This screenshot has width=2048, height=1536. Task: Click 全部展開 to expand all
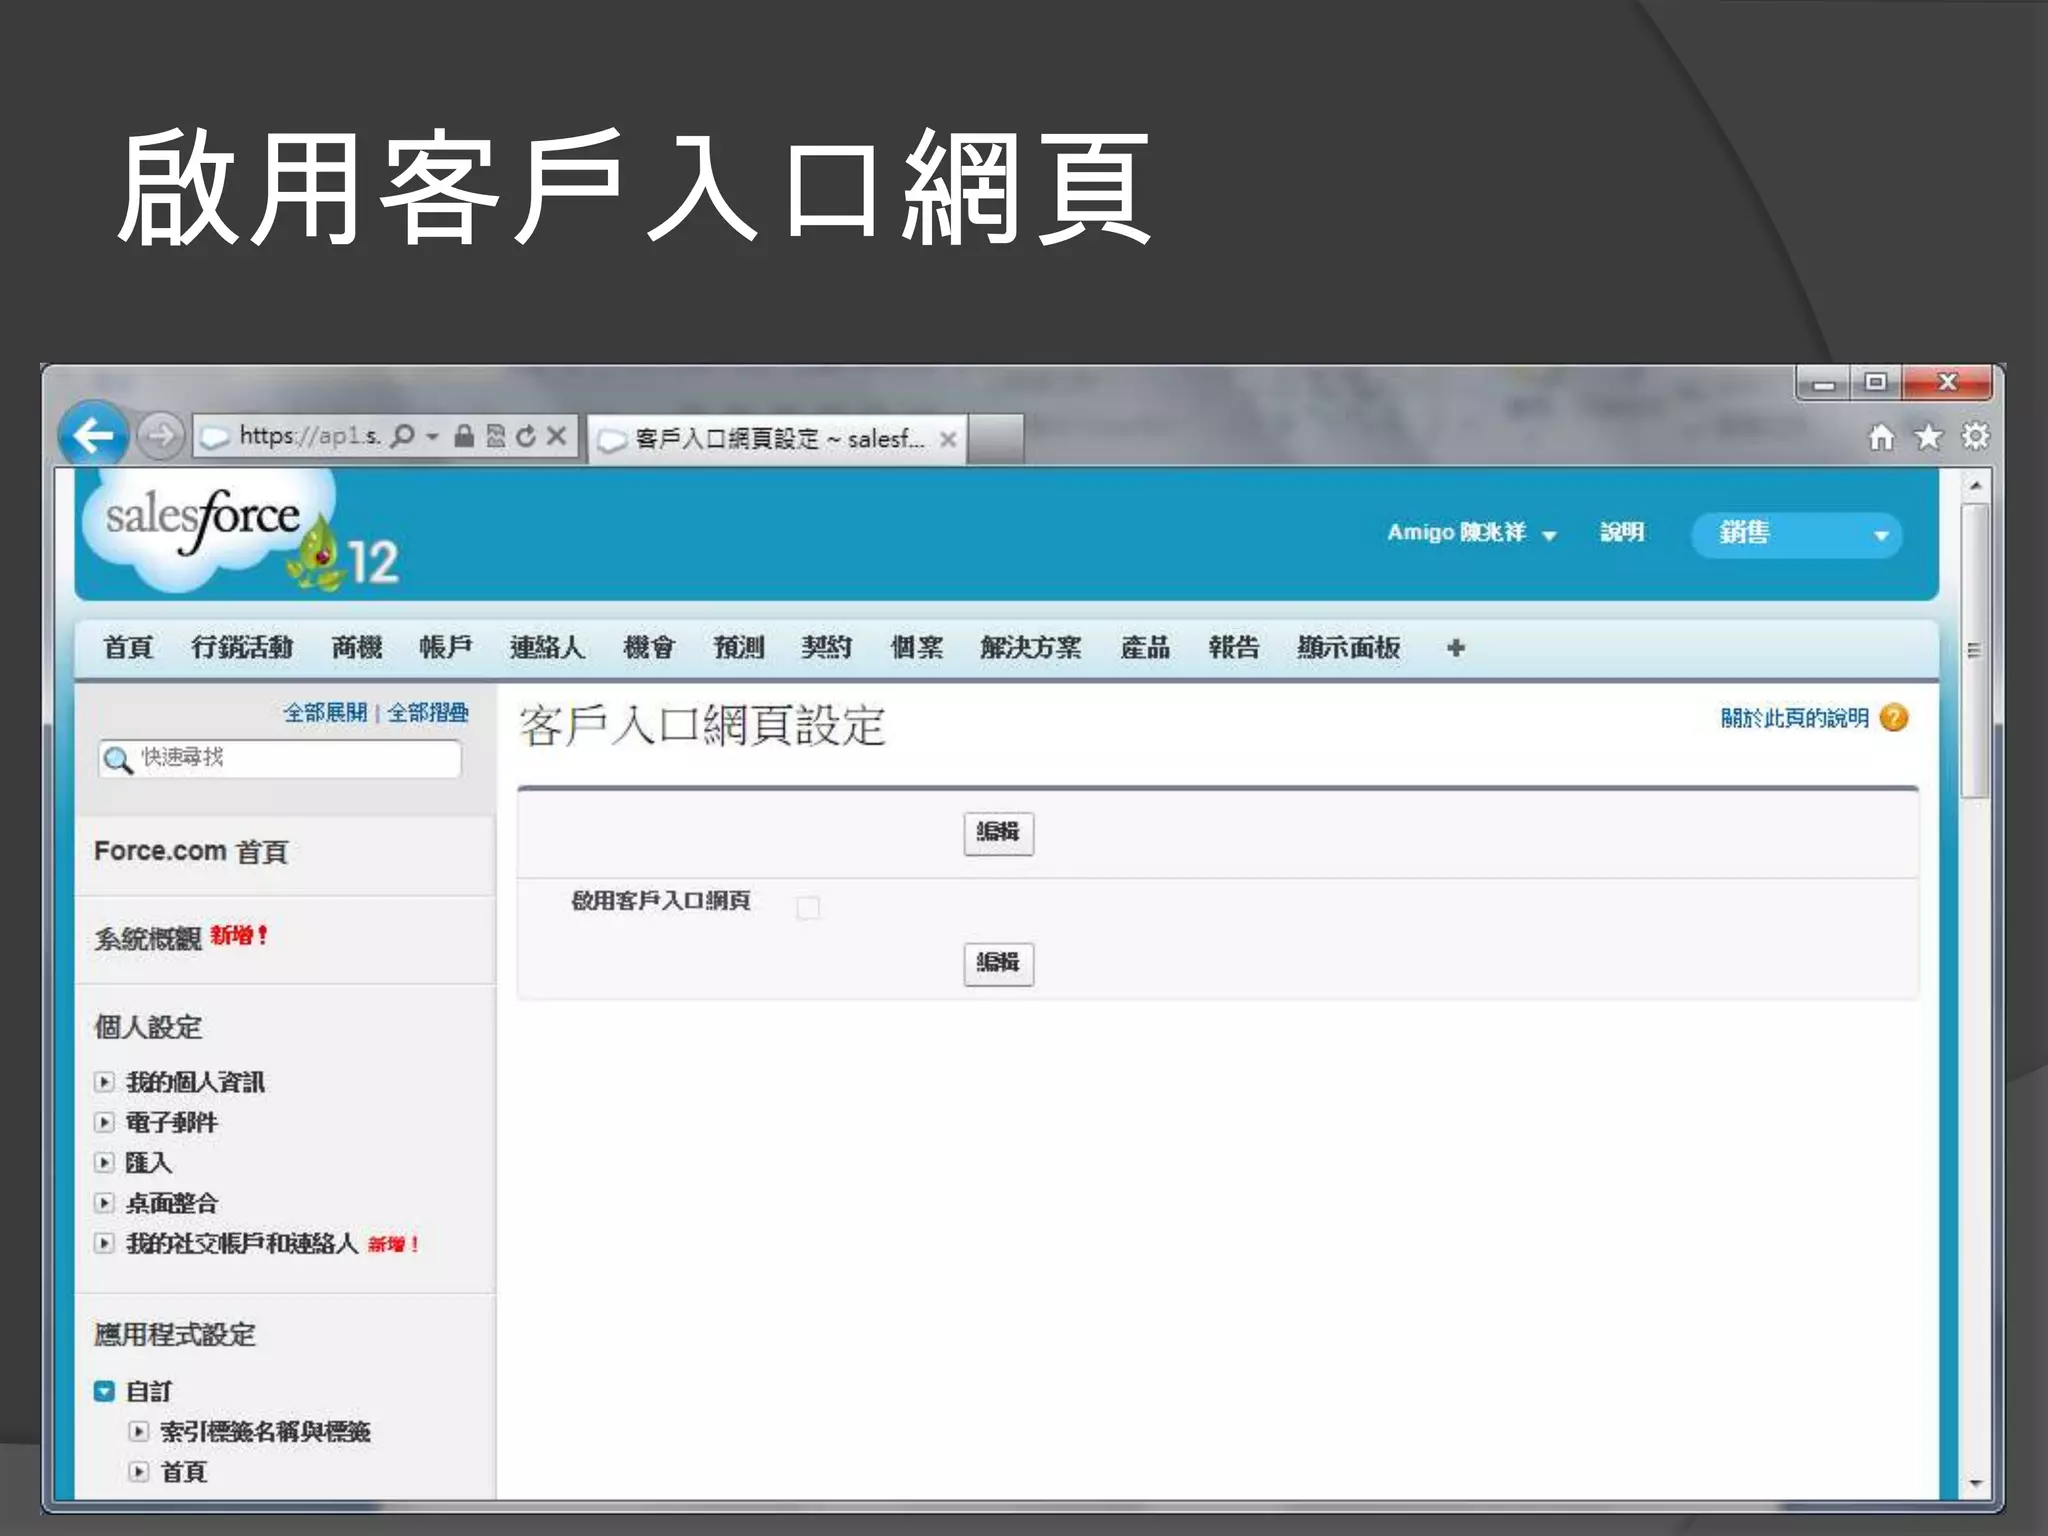[325, 713]
